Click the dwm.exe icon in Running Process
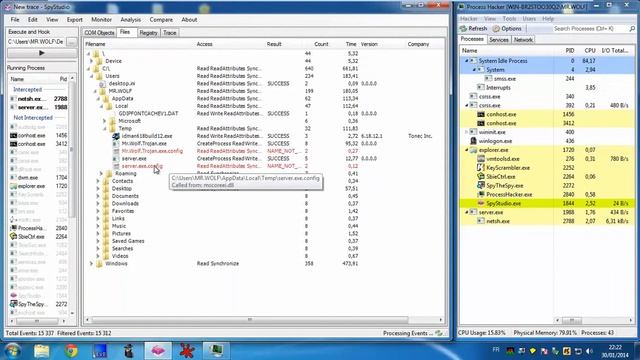The width and height of the screenshot is (640, 360). (x=13, y=178)
